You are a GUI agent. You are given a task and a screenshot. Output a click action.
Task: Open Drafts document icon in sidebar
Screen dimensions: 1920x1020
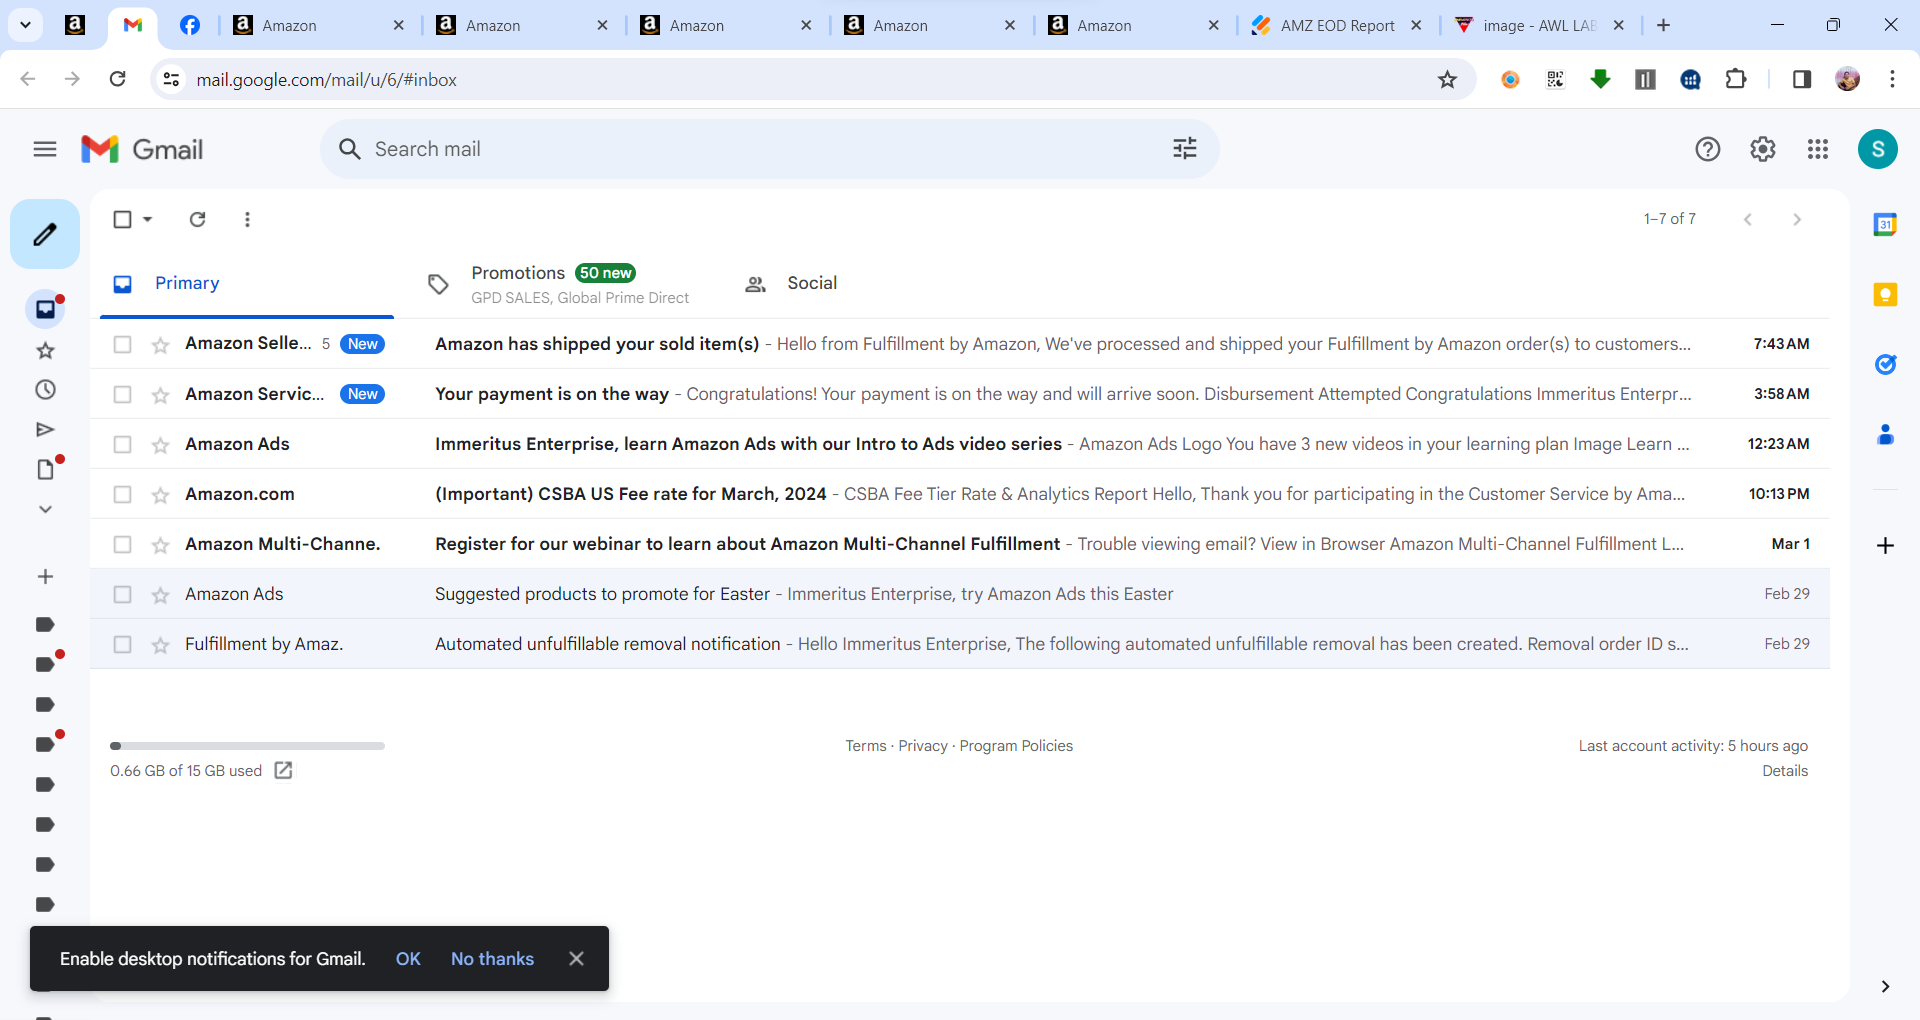coord(45,469)
